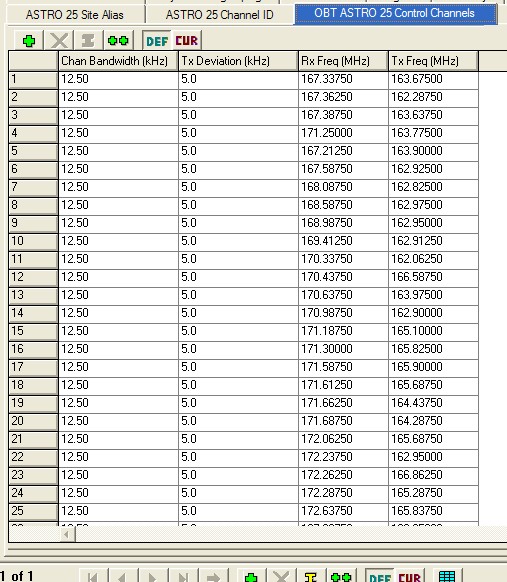Click Tx Freq cell 165.10000
The height and width of the screenshot is (582, 507).
pyautogui.click(x=434, y=332)
